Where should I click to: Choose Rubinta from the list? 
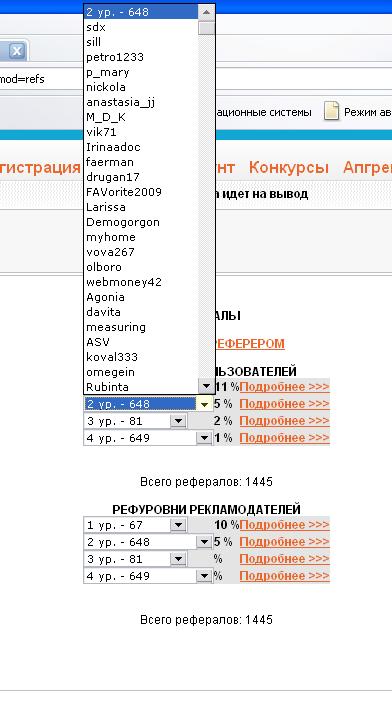click(x=141, y=387)
